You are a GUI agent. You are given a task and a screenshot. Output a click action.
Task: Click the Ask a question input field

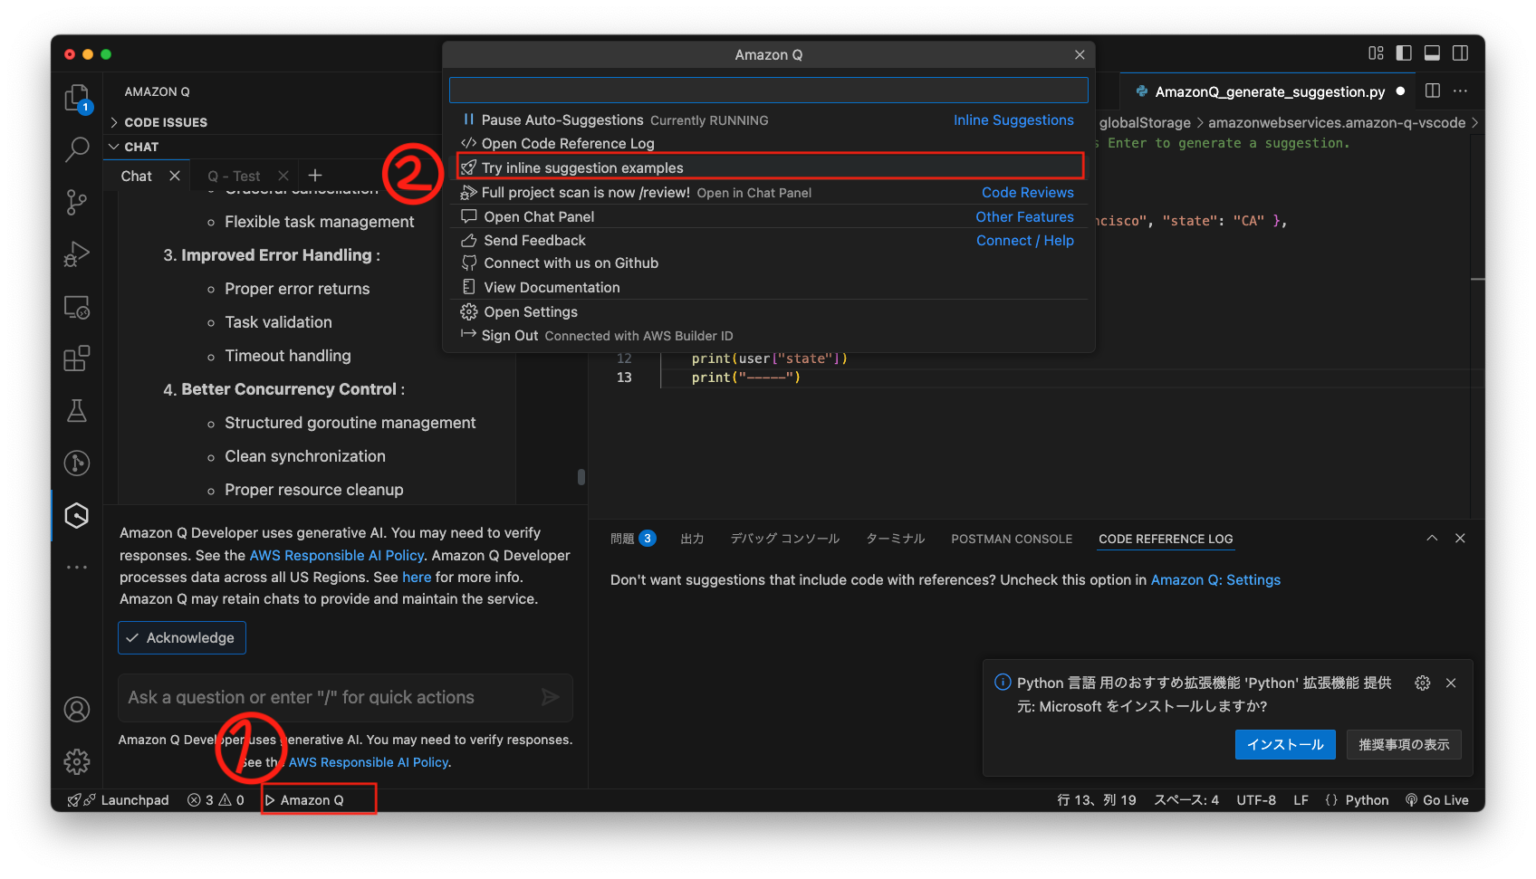point(330,697)
